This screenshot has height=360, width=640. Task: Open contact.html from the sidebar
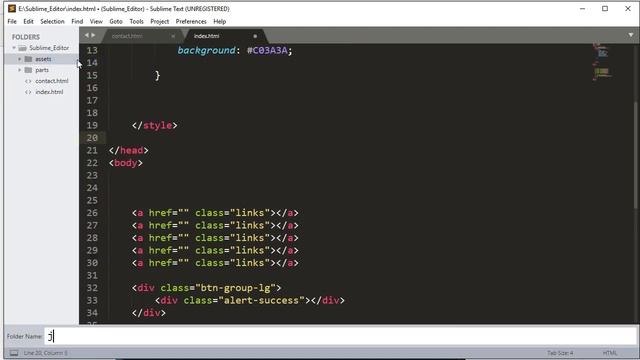point(51,81)
